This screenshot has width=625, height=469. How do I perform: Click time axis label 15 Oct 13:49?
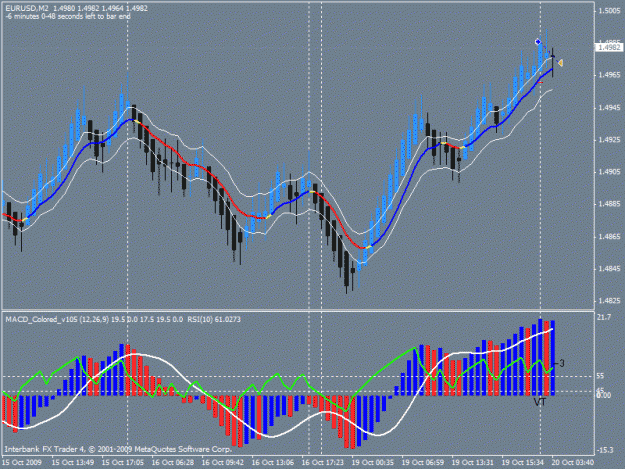tap(73, 463)
